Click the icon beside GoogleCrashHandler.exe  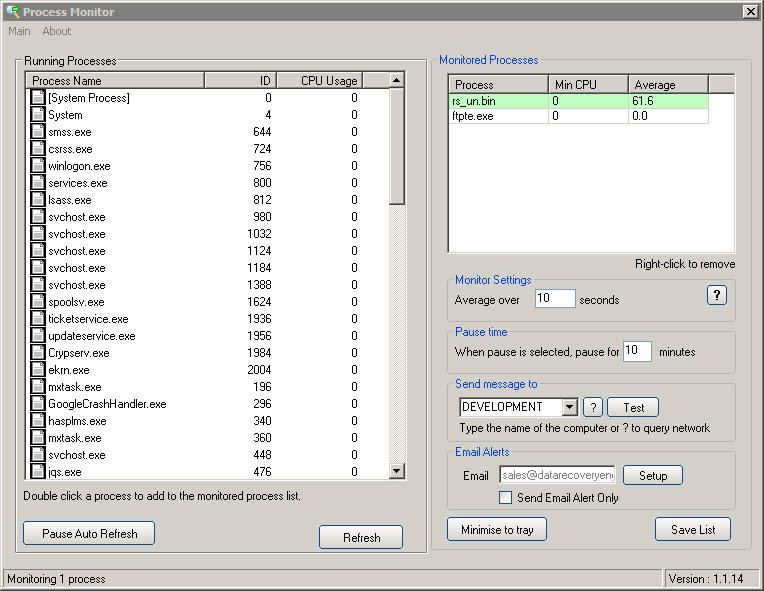38,404
